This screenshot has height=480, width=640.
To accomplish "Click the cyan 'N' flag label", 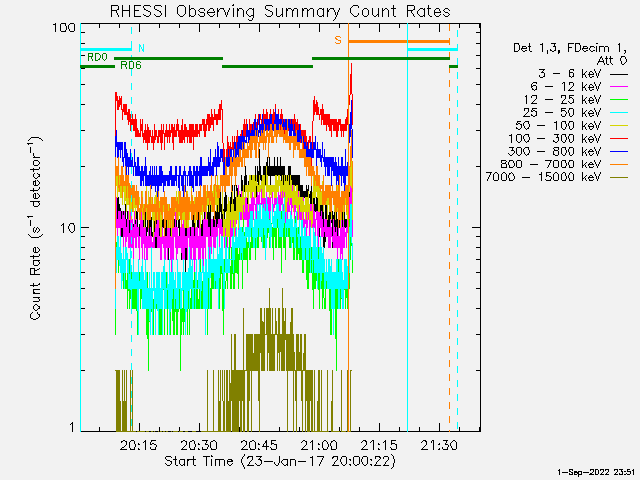I will 141,48.
